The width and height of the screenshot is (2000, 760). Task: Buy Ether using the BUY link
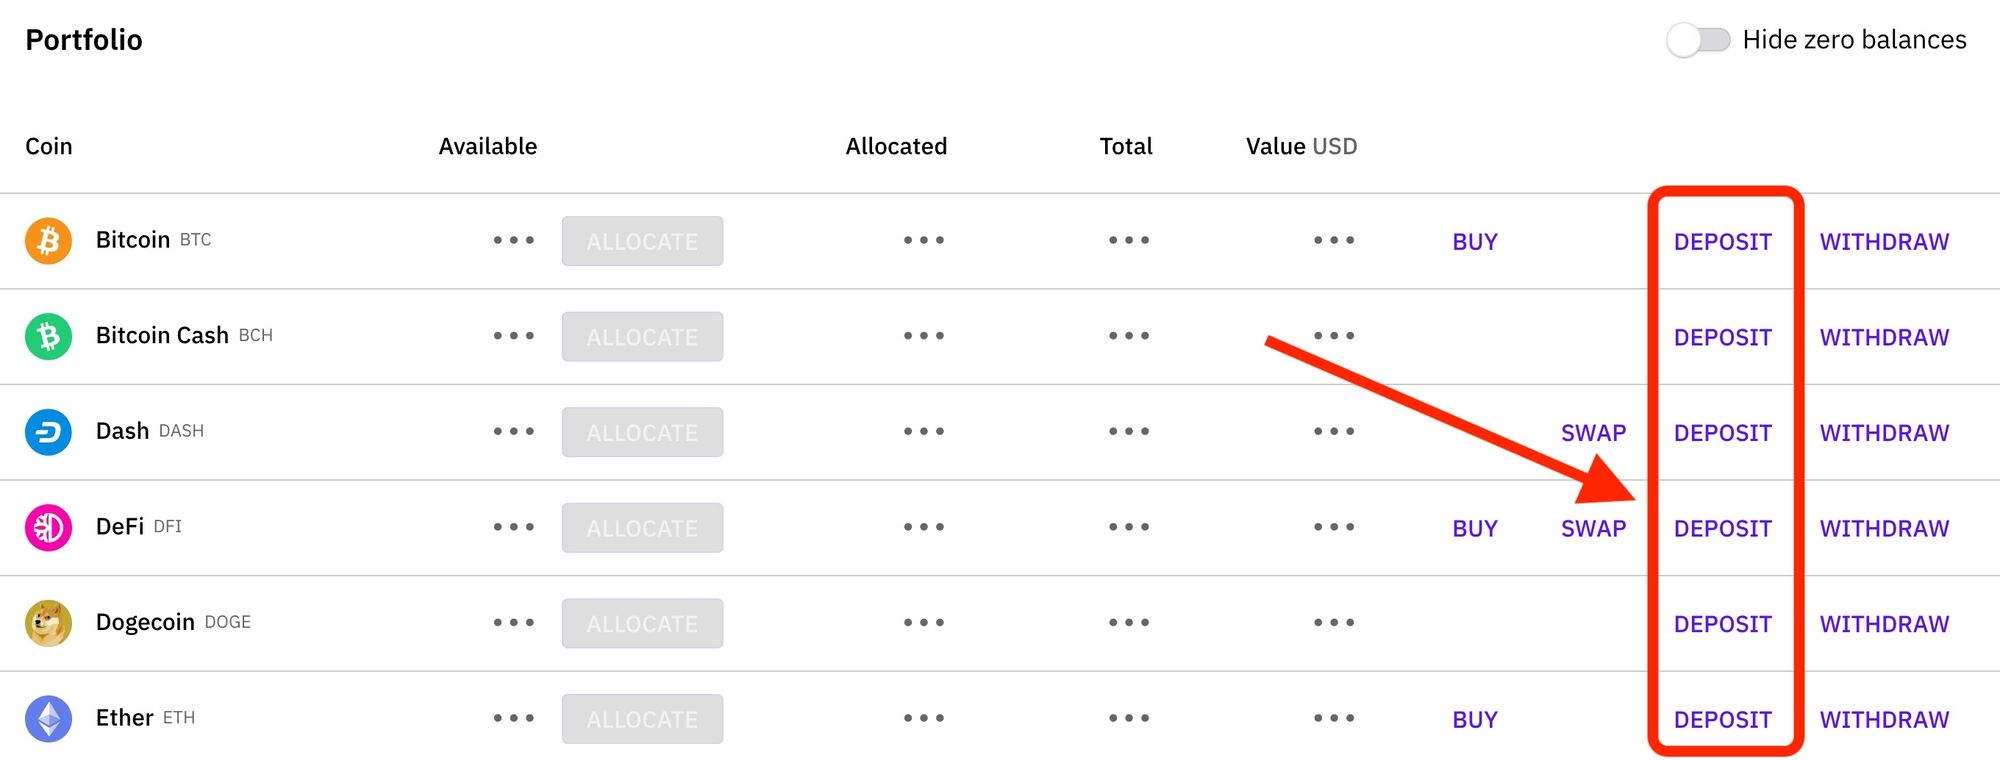(1475, 720)
